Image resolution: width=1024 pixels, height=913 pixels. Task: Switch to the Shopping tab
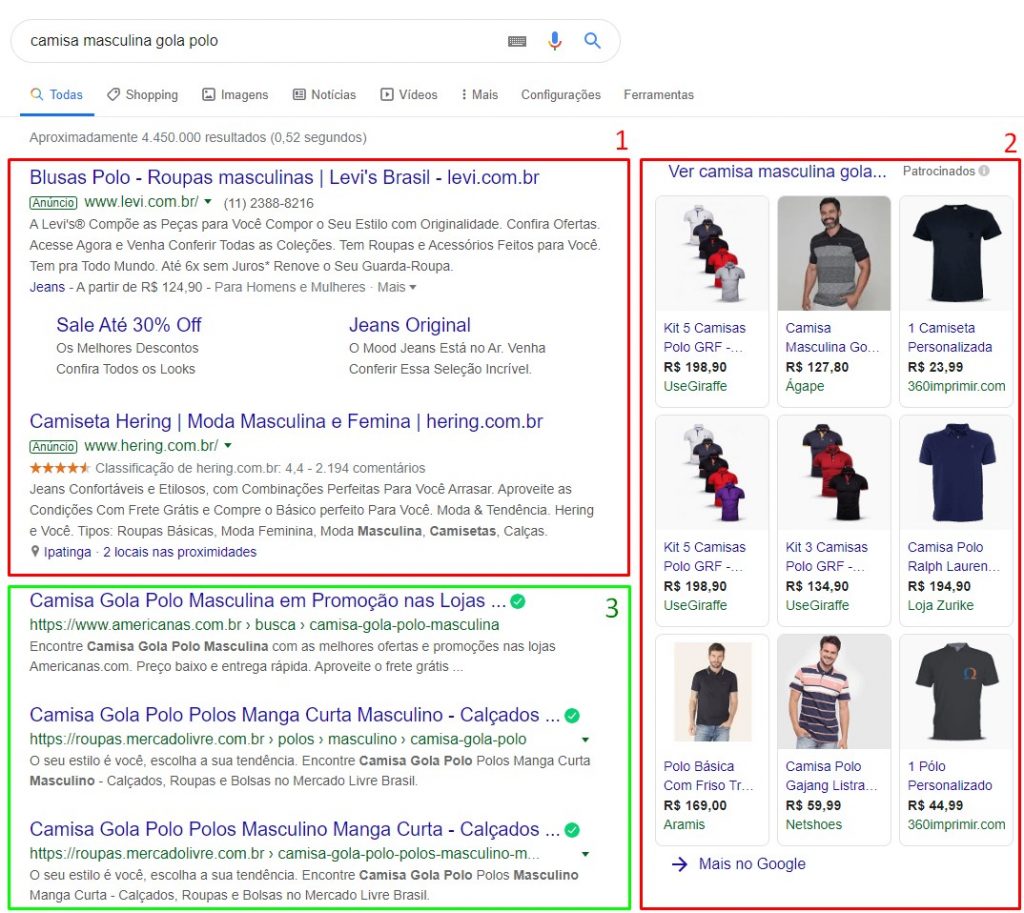[142, 95]
